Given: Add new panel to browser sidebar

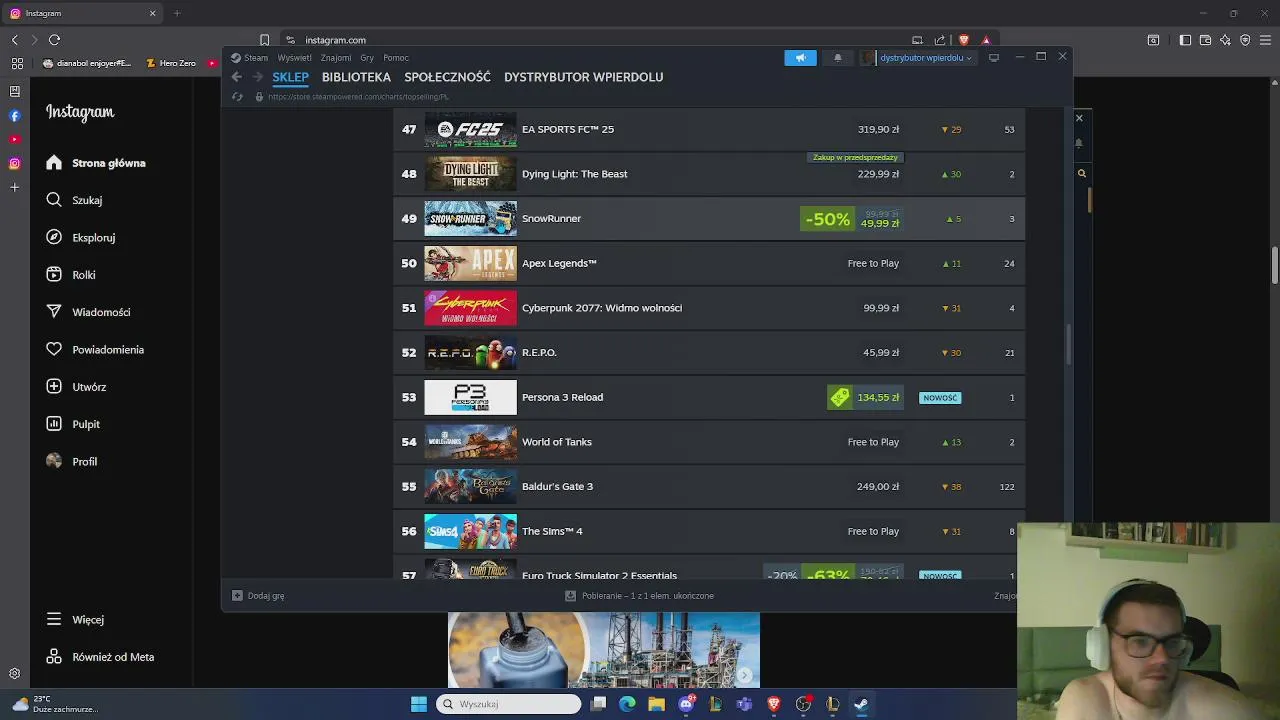Looking at the screenshot, I should tap(14, 187).
